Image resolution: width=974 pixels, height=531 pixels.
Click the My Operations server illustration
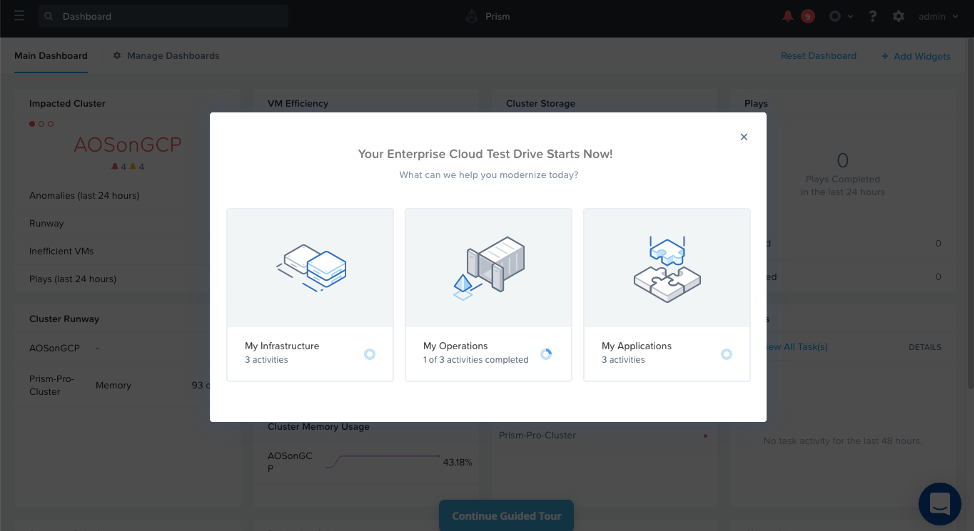point(488,267)
